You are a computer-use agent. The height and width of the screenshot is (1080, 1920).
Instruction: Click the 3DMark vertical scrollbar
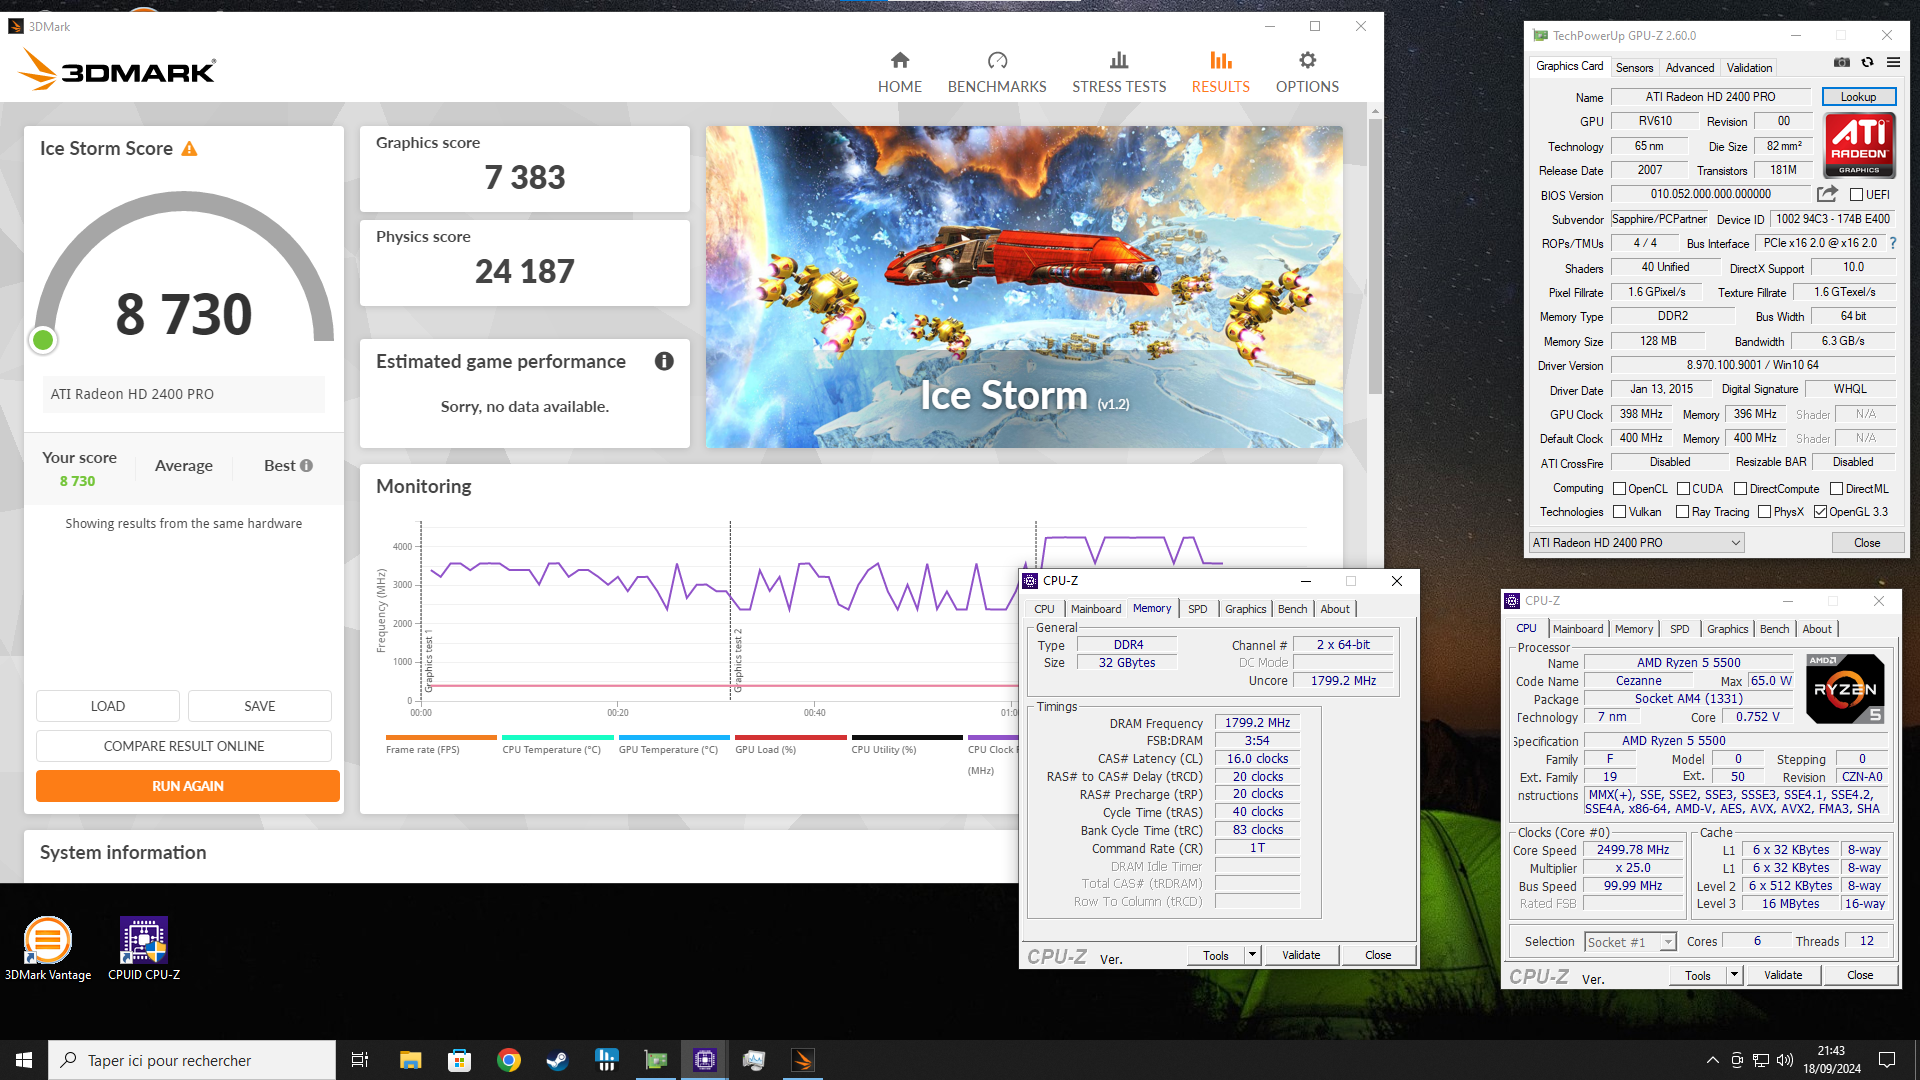click(x=1375, y=255)
